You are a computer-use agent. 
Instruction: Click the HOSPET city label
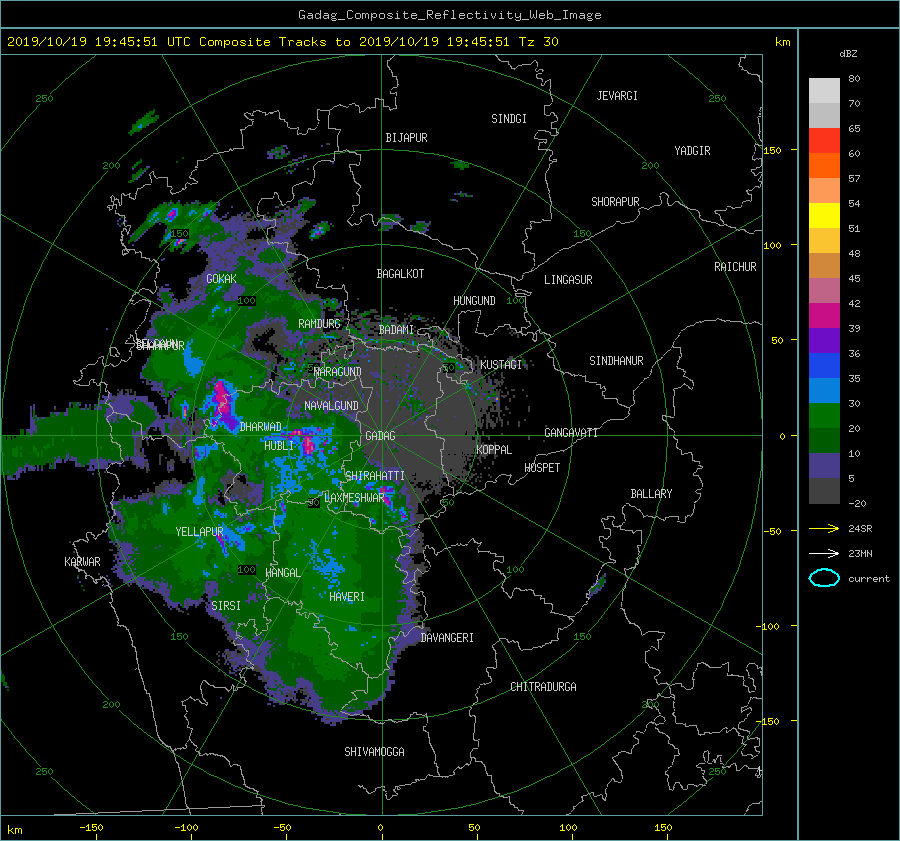[542, 468]
